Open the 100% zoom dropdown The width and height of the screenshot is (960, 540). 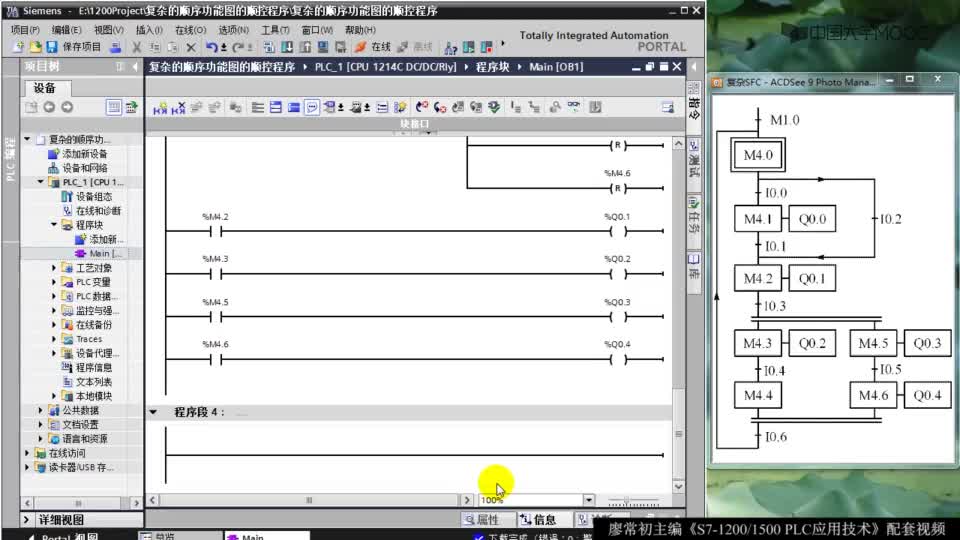click(x=588, y=500)
